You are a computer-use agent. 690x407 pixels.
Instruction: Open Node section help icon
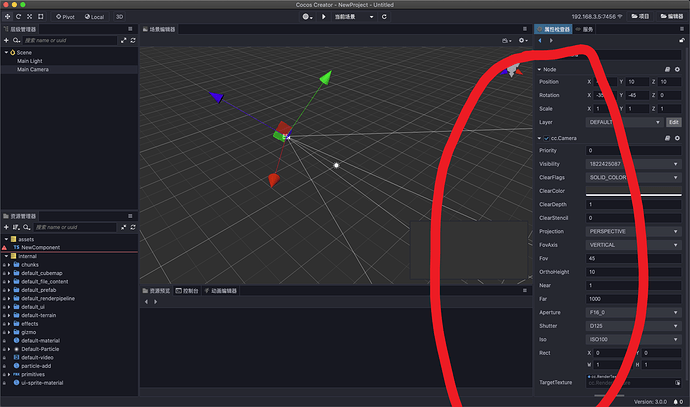[x=667, y=69]
